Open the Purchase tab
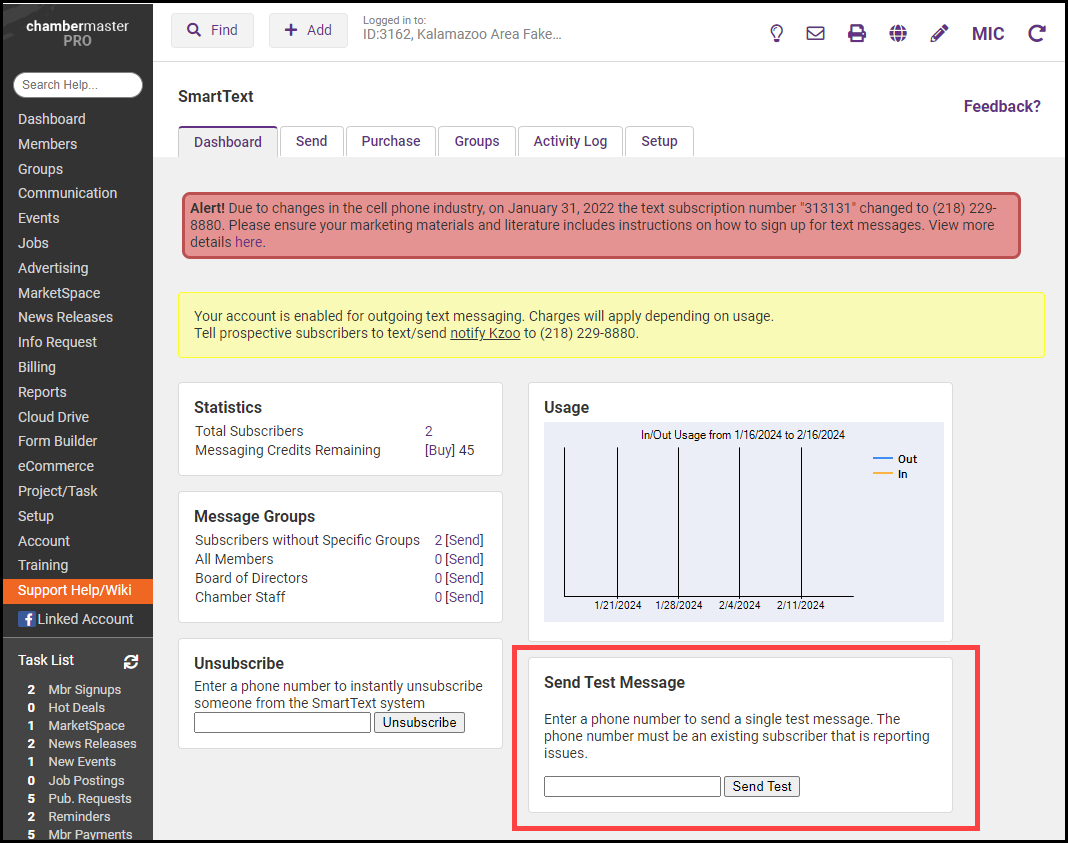Screen dimensions: 1068x843 click(x=390, y=141)
